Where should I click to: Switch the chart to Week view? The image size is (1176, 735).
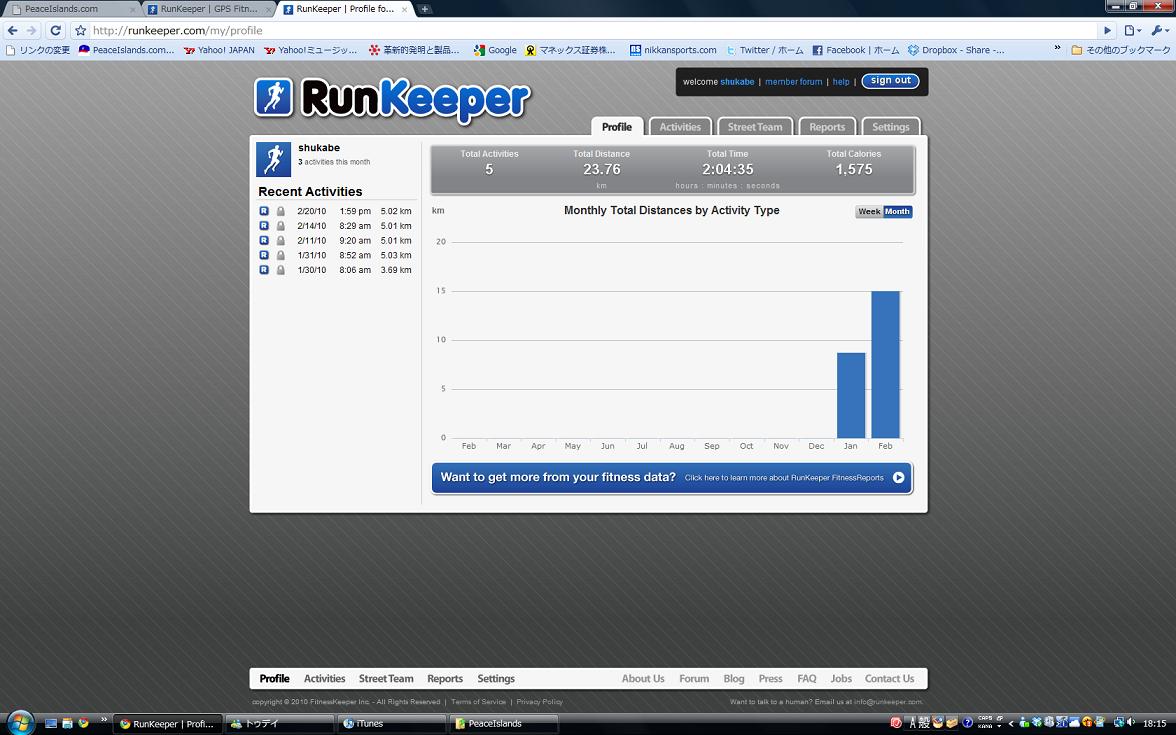869,212
